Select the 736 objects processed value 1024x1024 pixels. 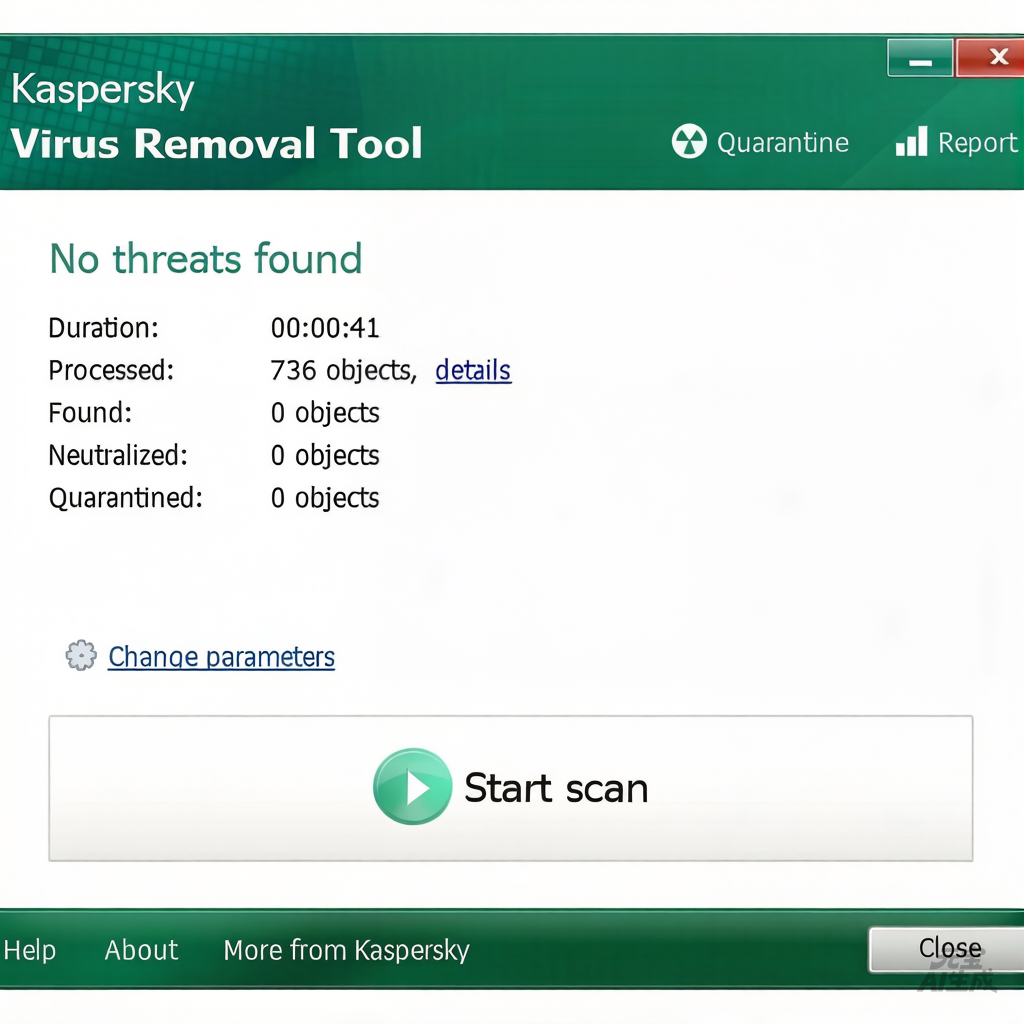pos(344,370)
